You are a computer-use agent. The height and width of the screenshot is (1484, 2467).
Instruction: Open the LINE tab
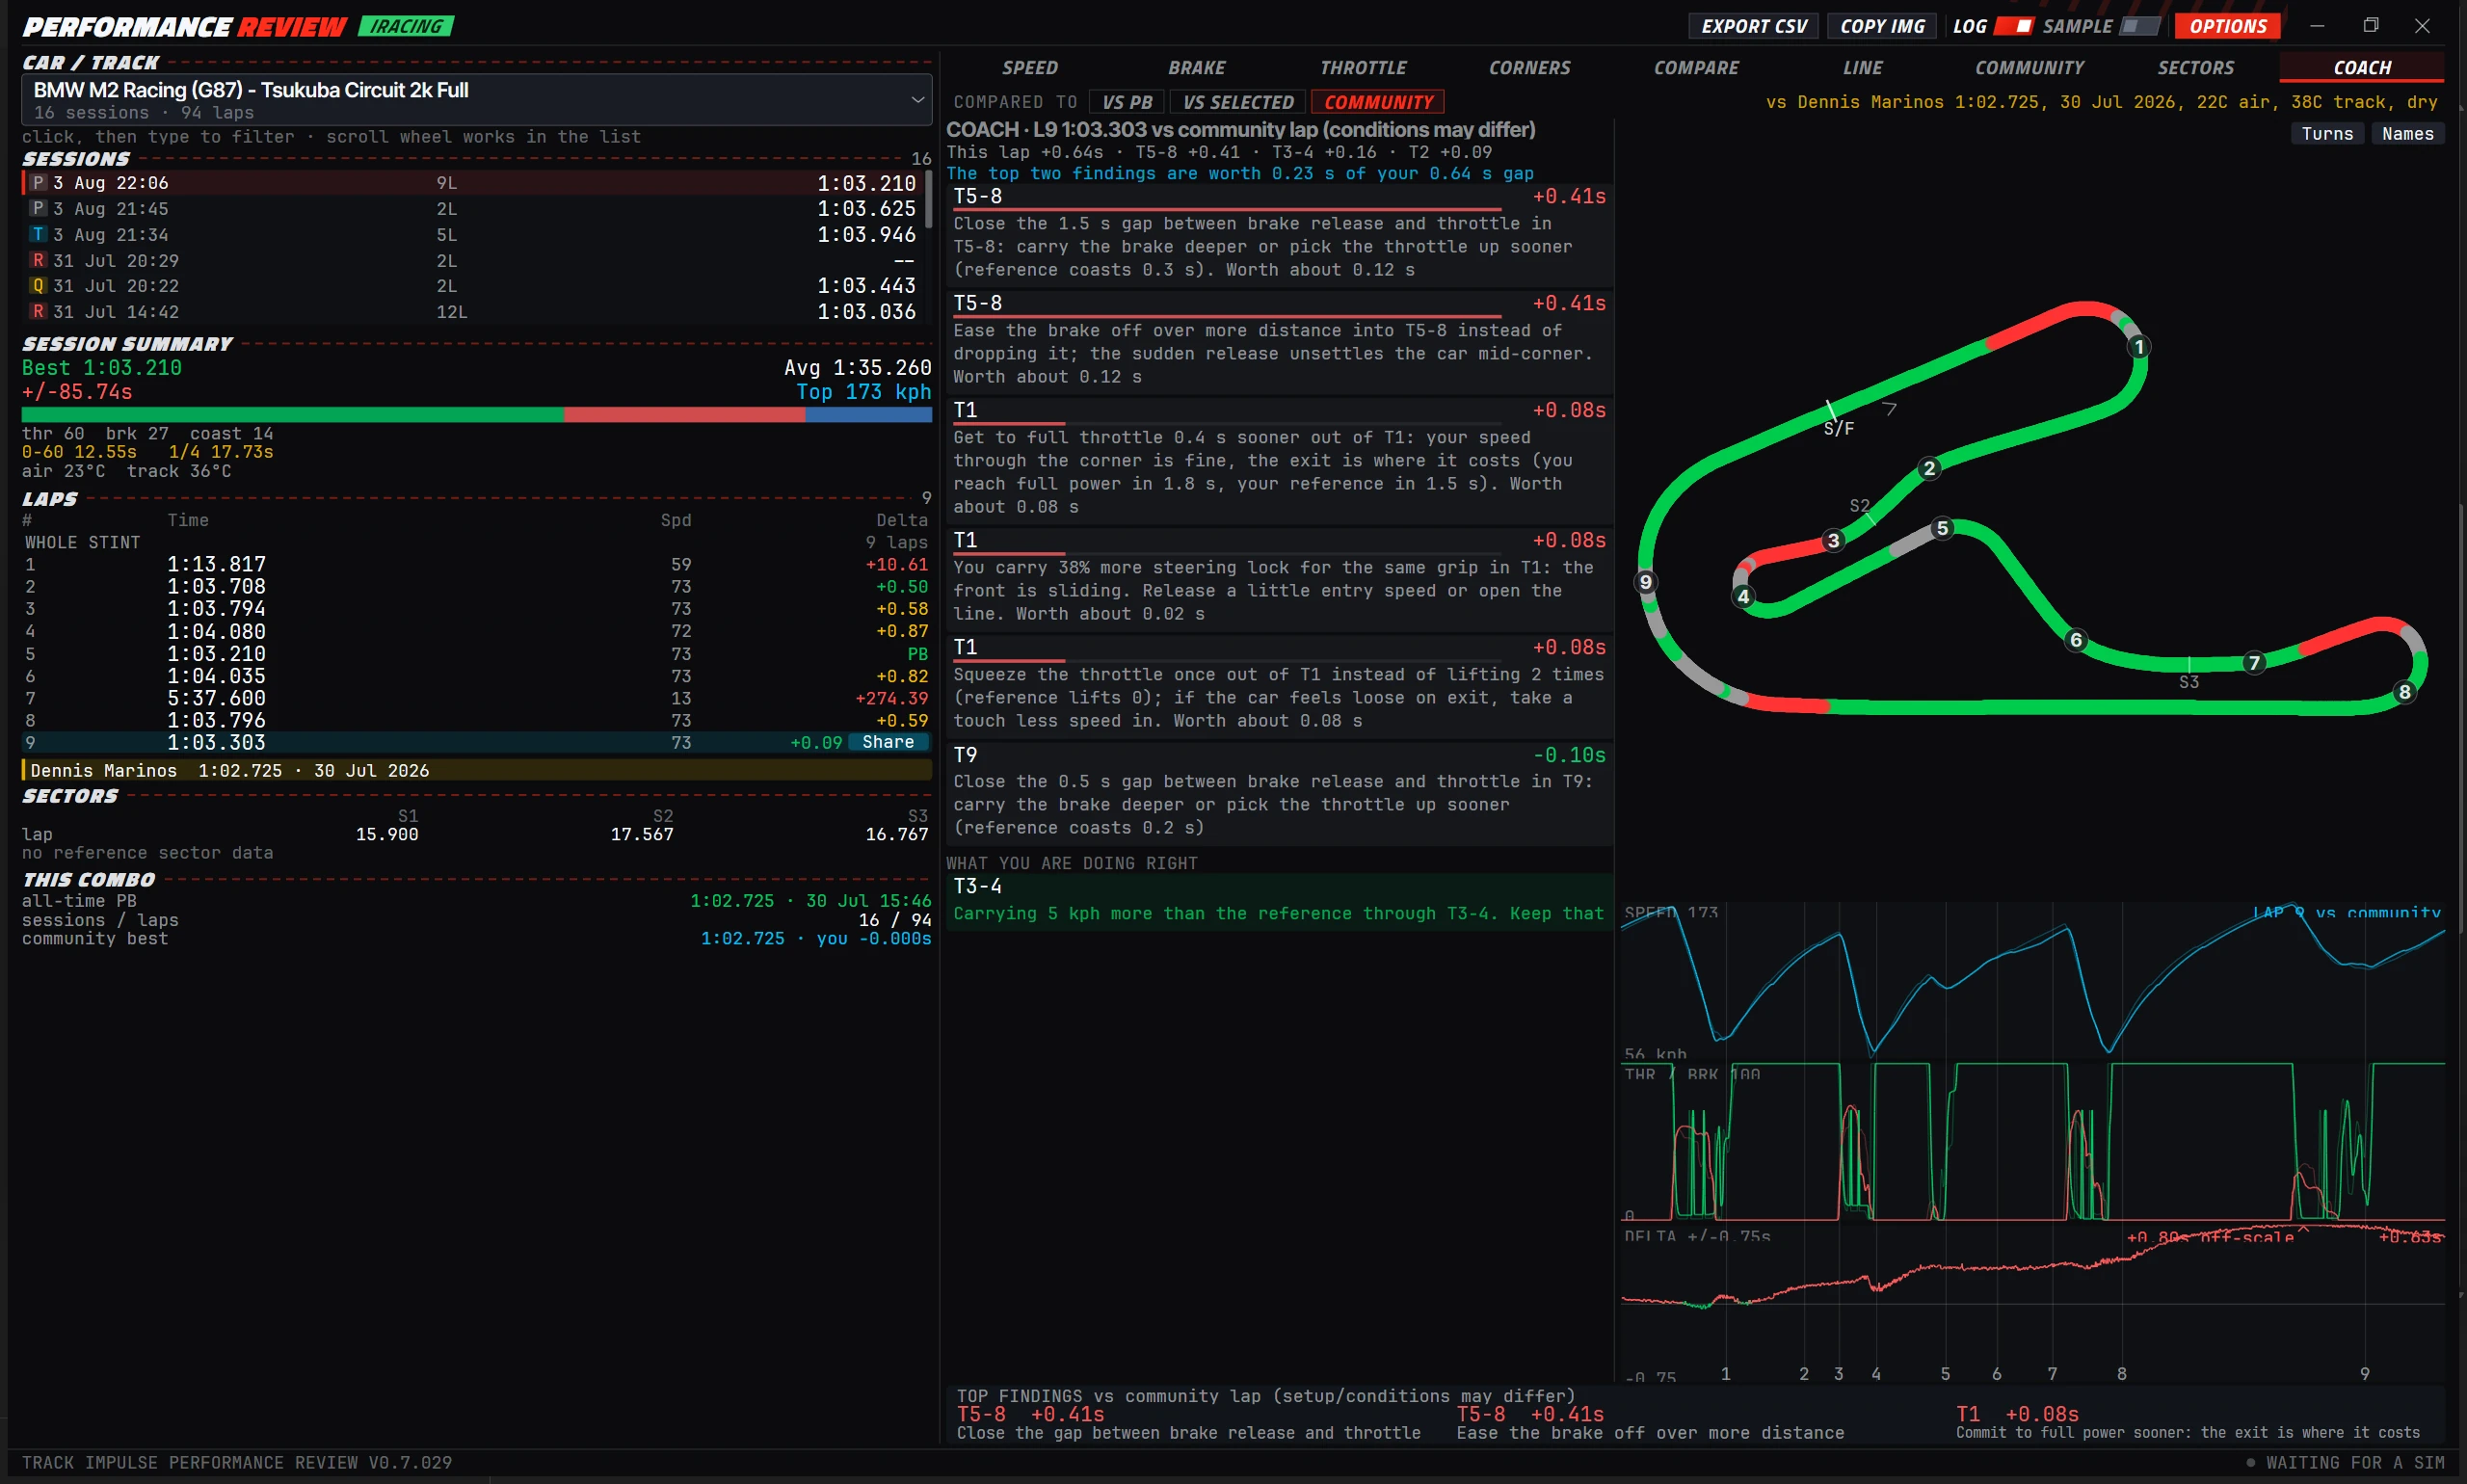pyautogui.click(x=1862, y=68)
